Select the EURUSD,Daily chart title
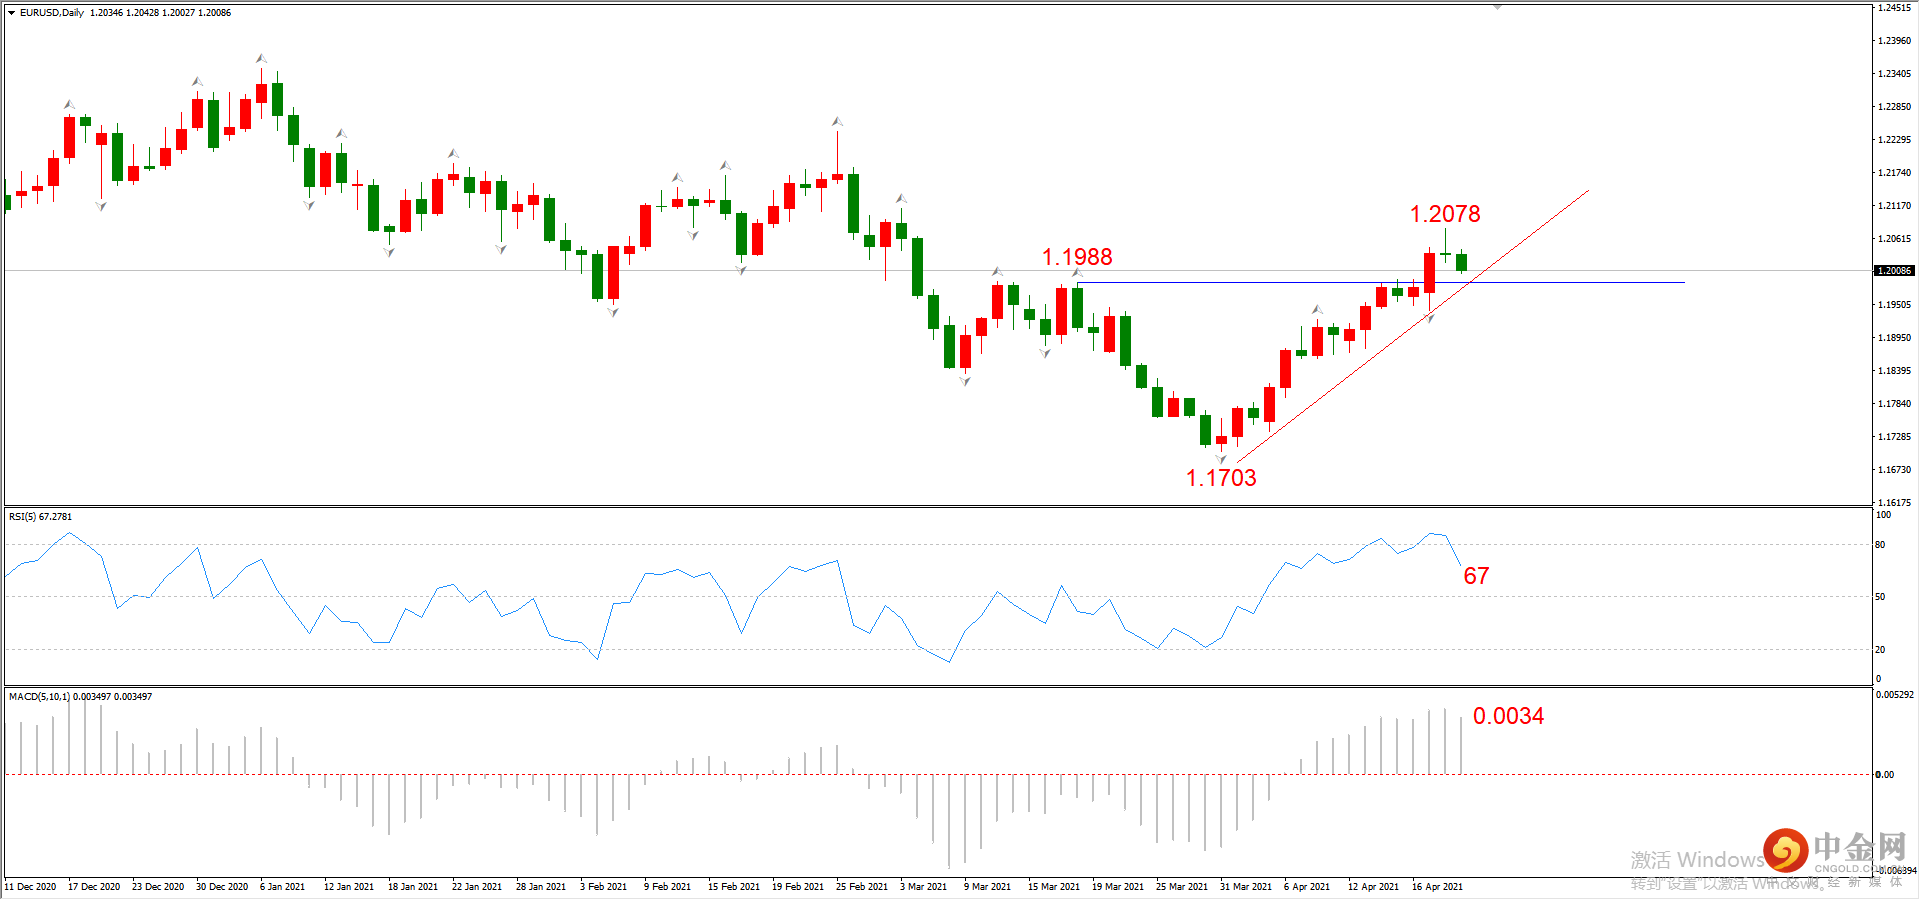This screenshot has height=900, width=1920. (52, 13)
